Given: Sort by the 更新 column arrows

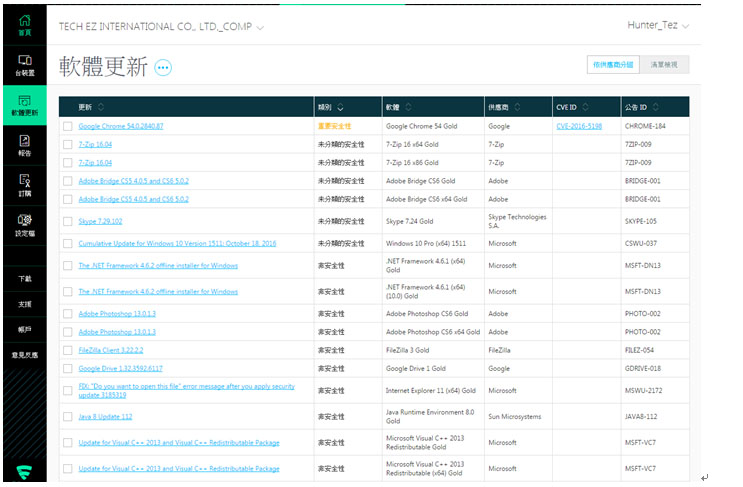Looking at the screenshot, I should point(101,107).
